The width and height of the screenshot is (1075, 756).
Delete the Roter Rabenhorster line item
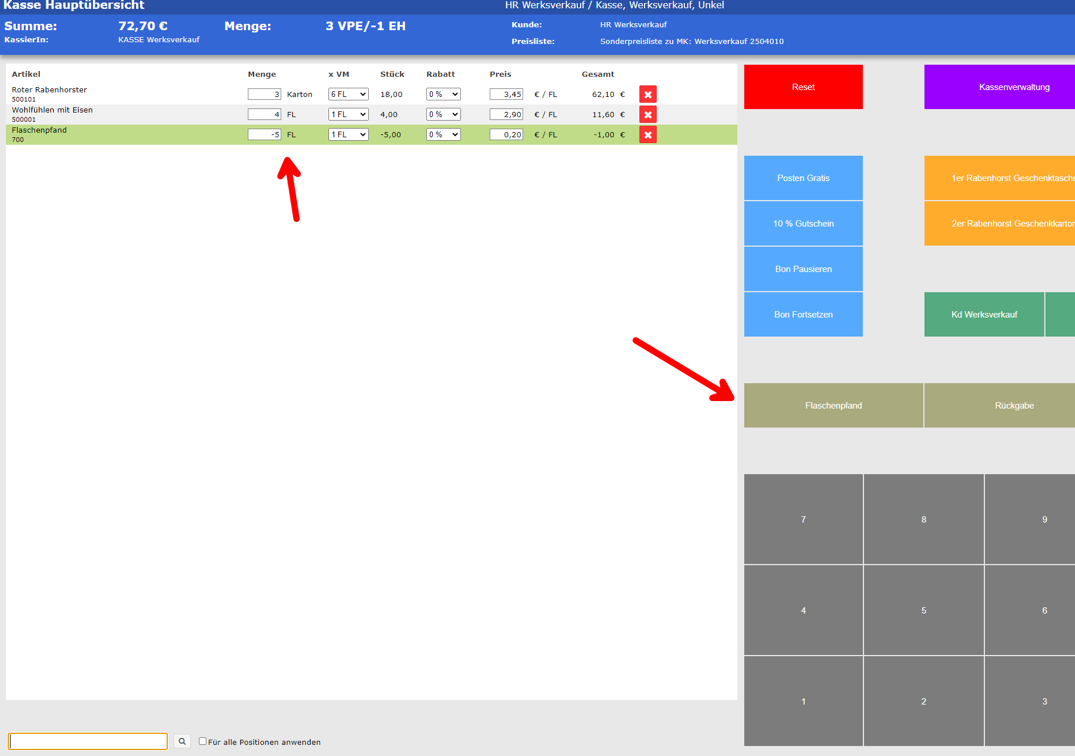[x=648, y=95]
